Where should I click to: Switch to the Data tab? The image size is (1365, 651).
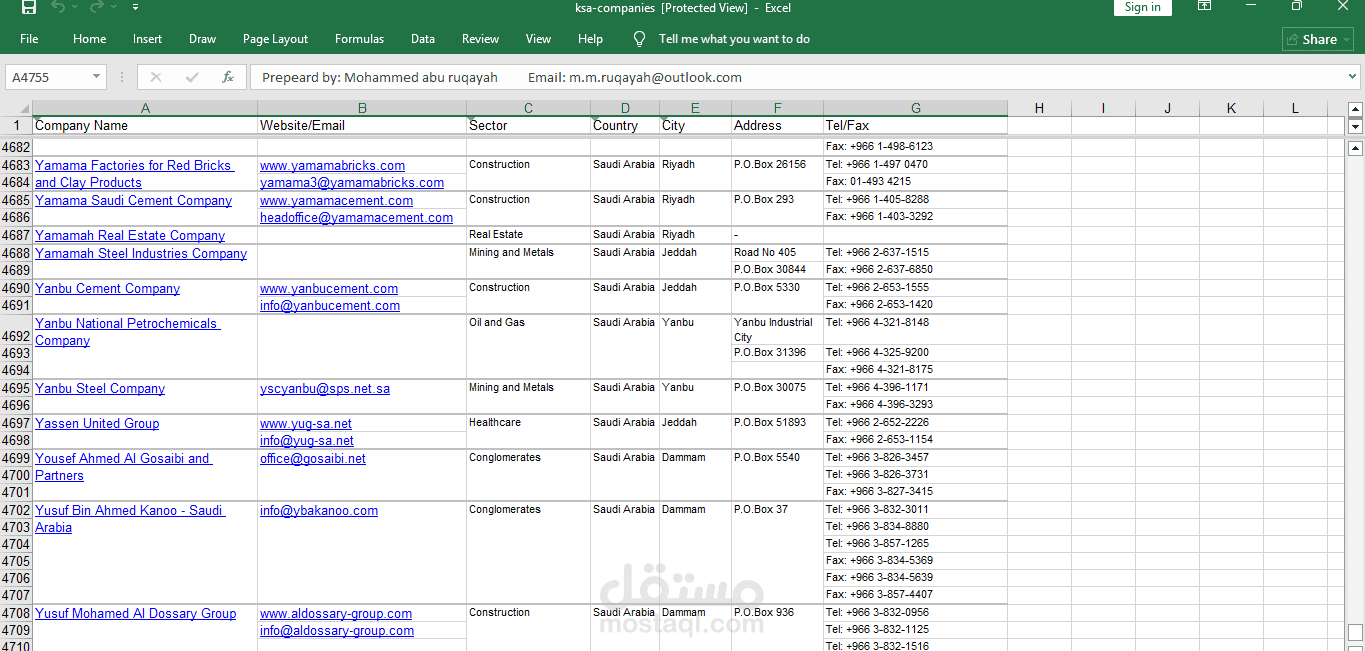(x=423, y=39)
